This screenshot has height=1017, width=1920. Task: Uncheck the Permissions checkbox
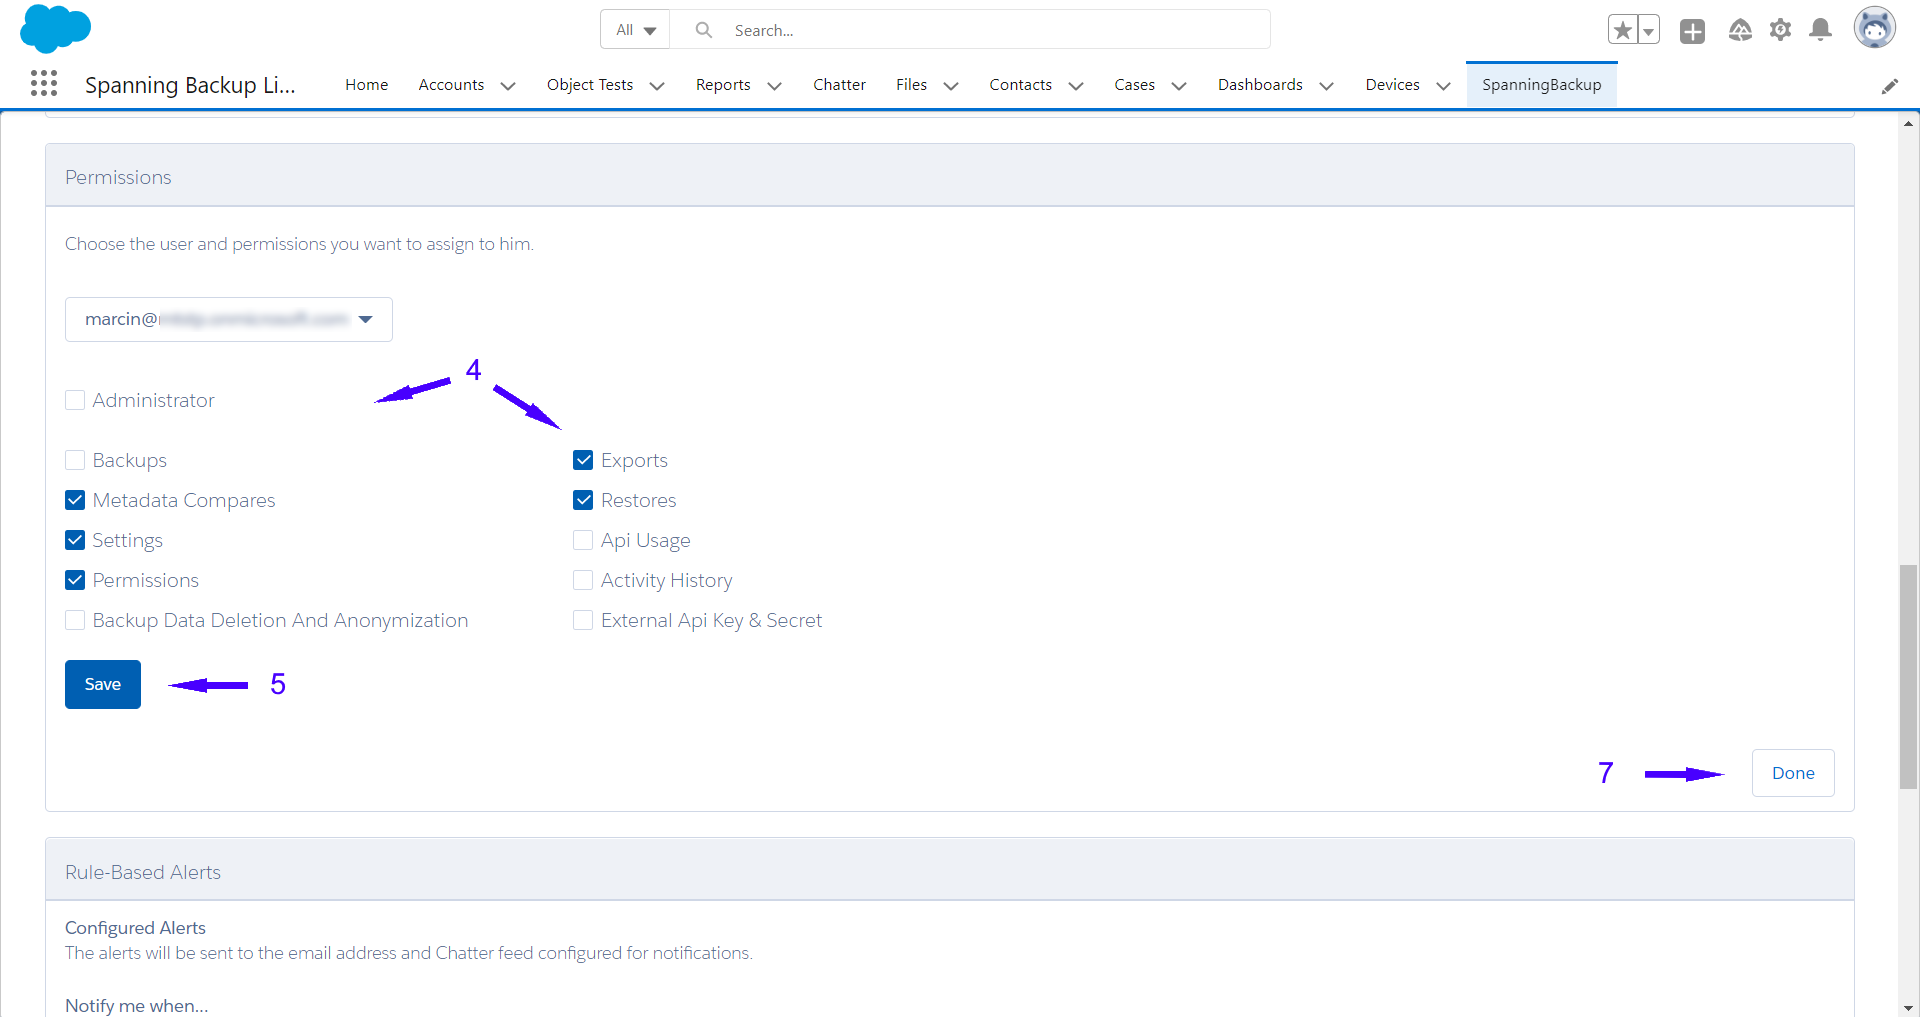[x=75, y=580]
